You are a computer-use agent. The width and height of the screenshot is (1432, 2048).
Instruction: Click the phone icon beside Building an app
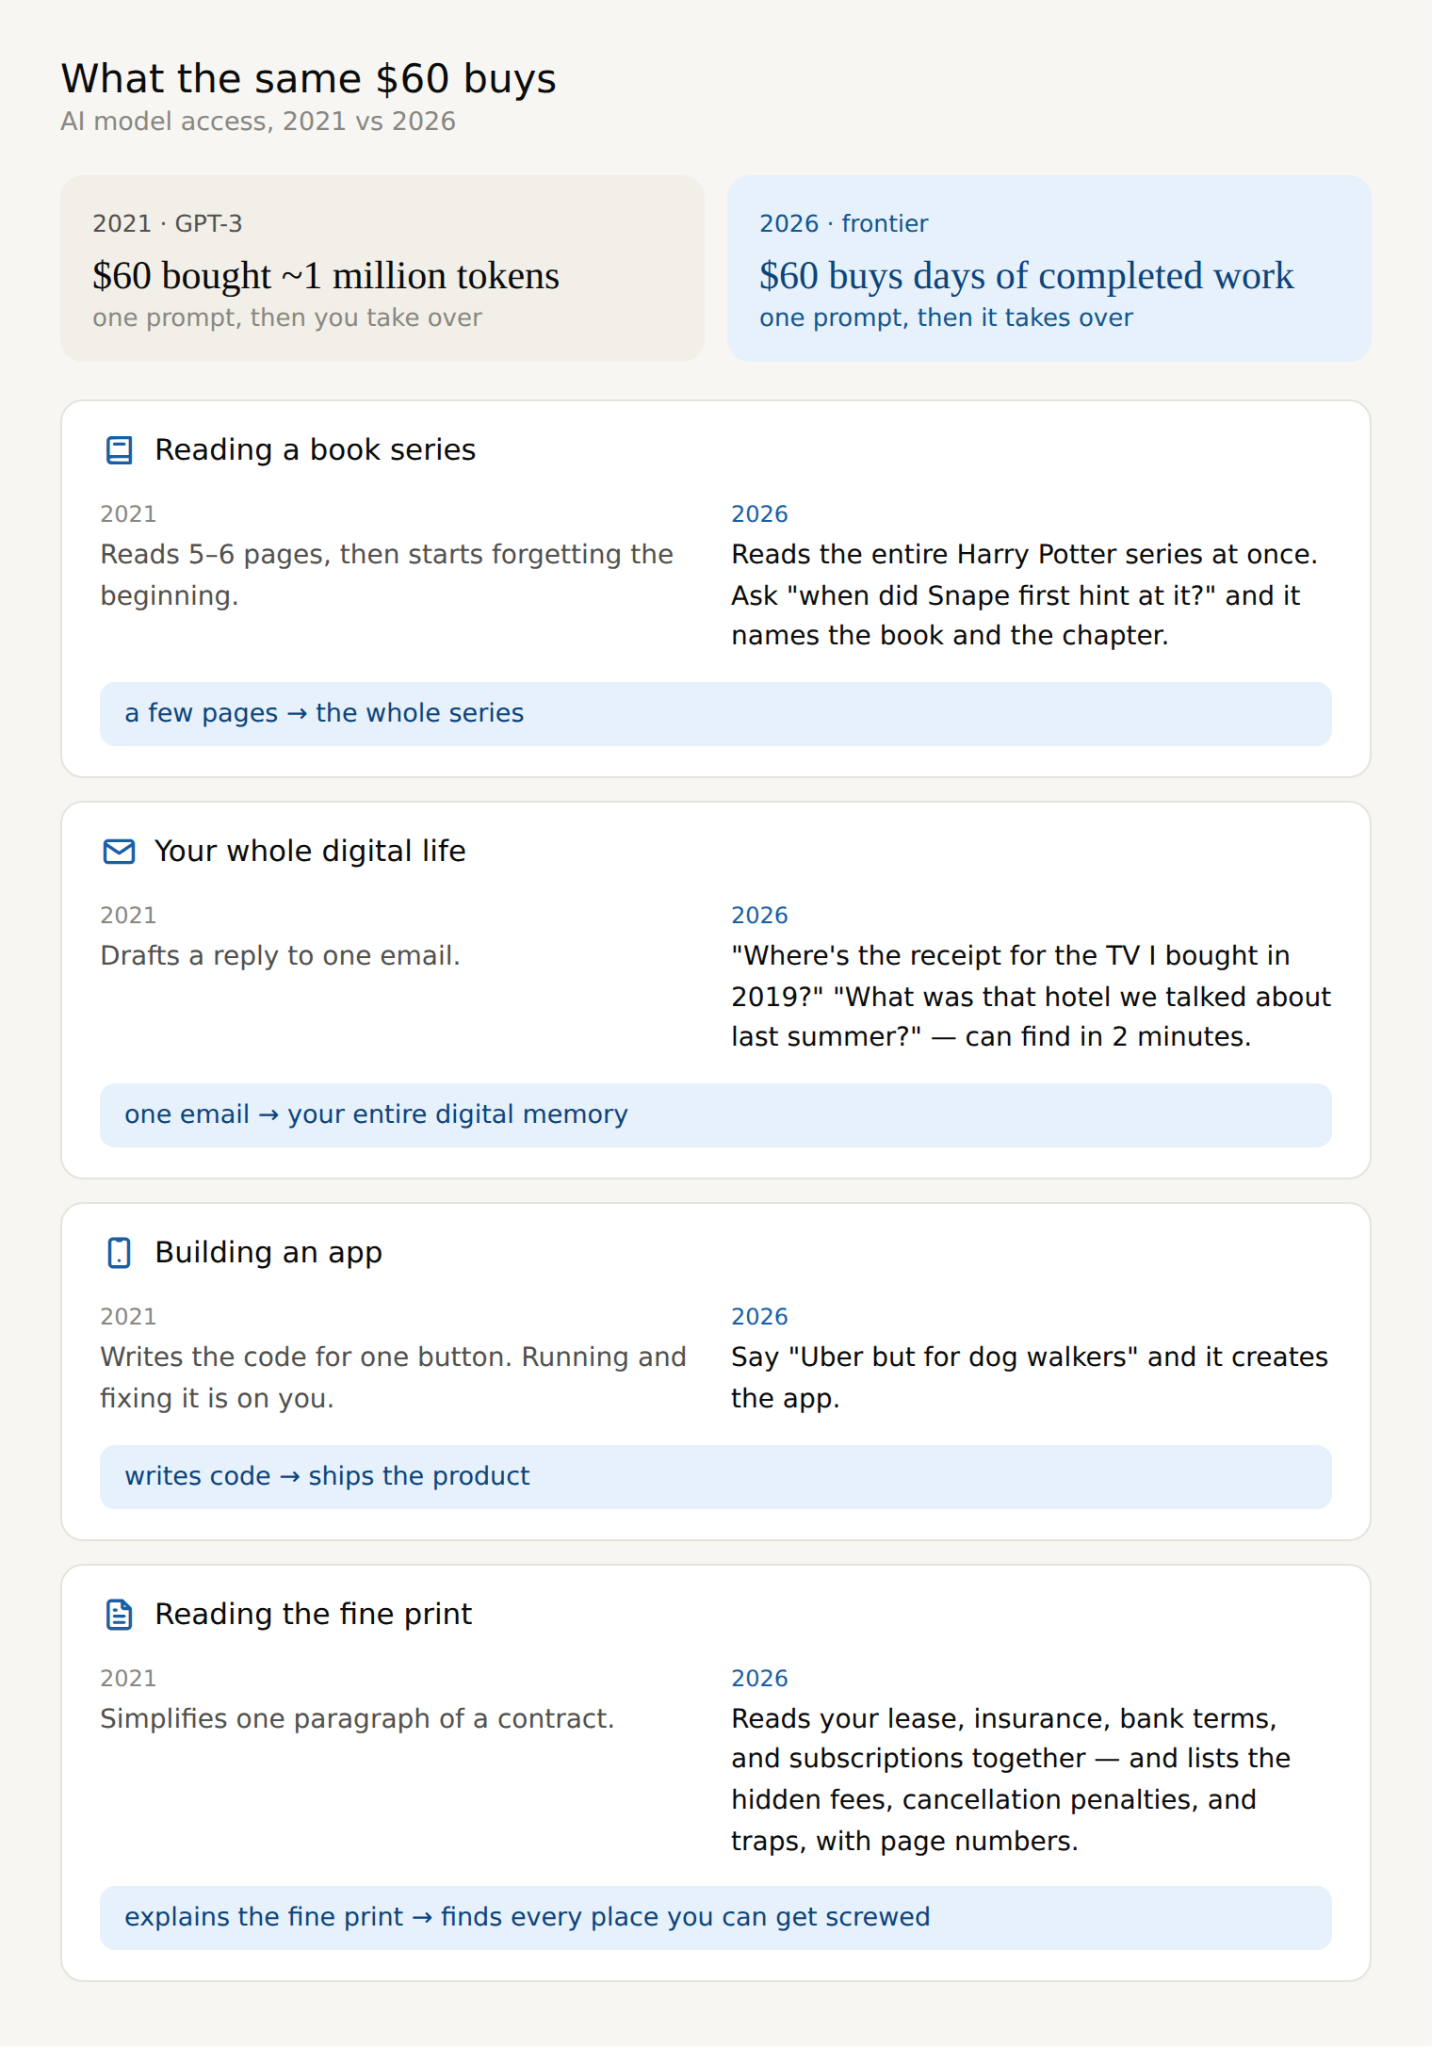(119, 1253)
